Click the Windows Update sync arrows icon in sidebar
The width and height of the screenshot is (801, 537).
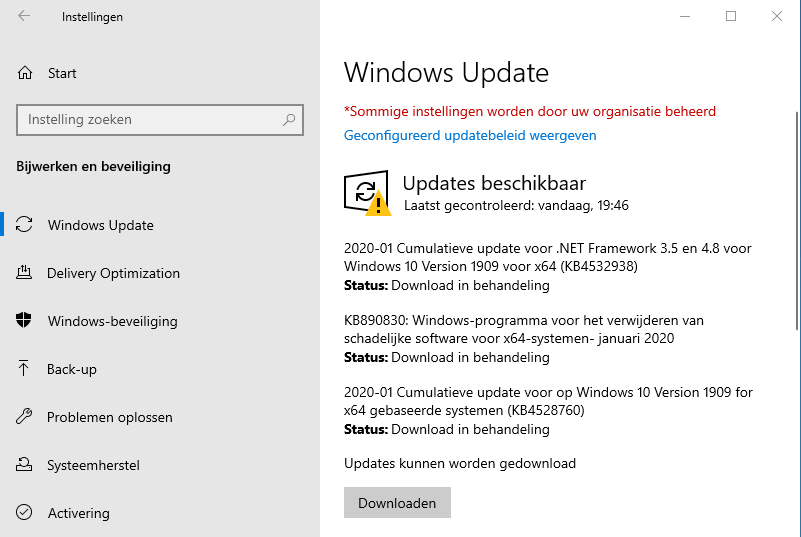pyautogui.click(x=25, y=225)
